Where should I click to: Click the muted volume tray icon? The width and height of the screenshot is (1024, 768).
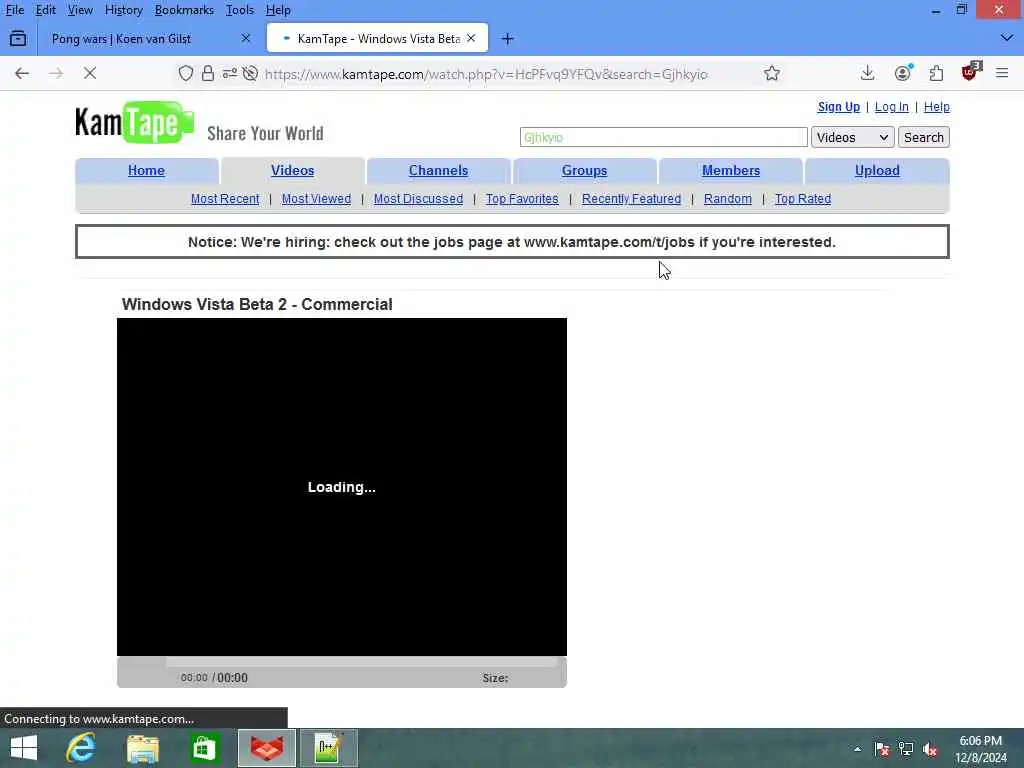pyautogui.click(x=929, y=749)
